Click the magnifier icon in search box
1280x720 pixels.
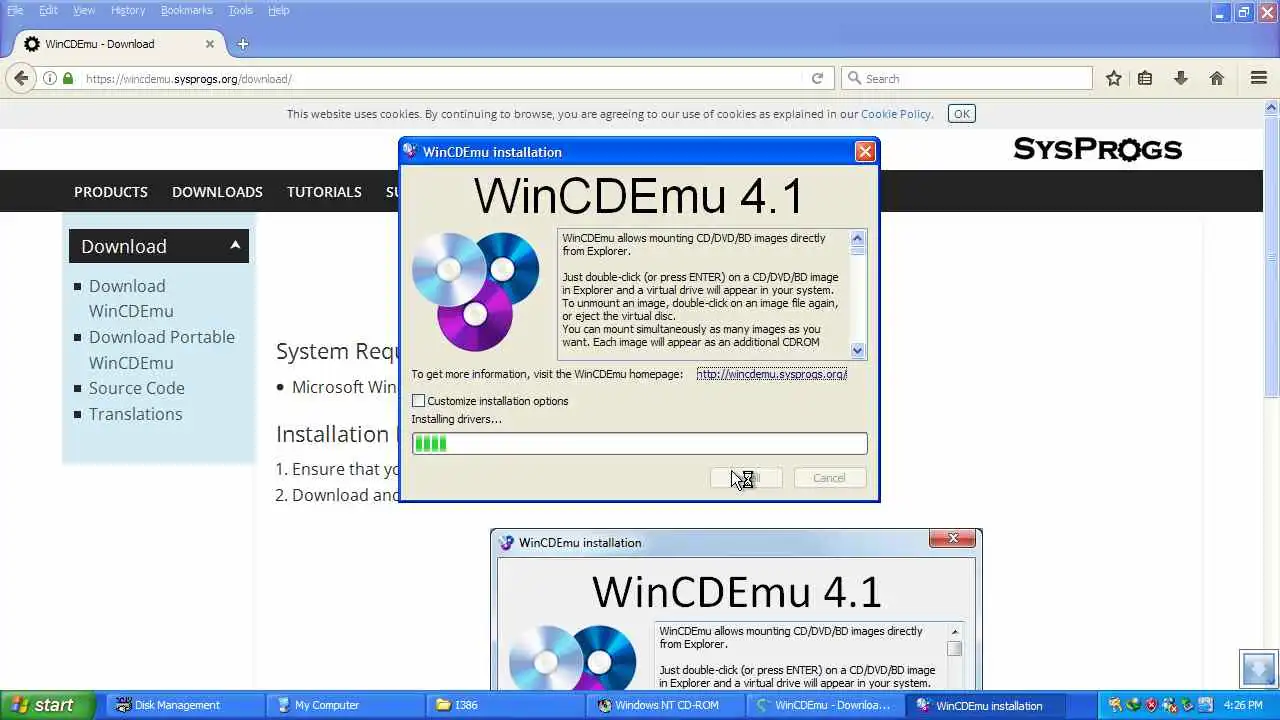click(x=854, y=78)
